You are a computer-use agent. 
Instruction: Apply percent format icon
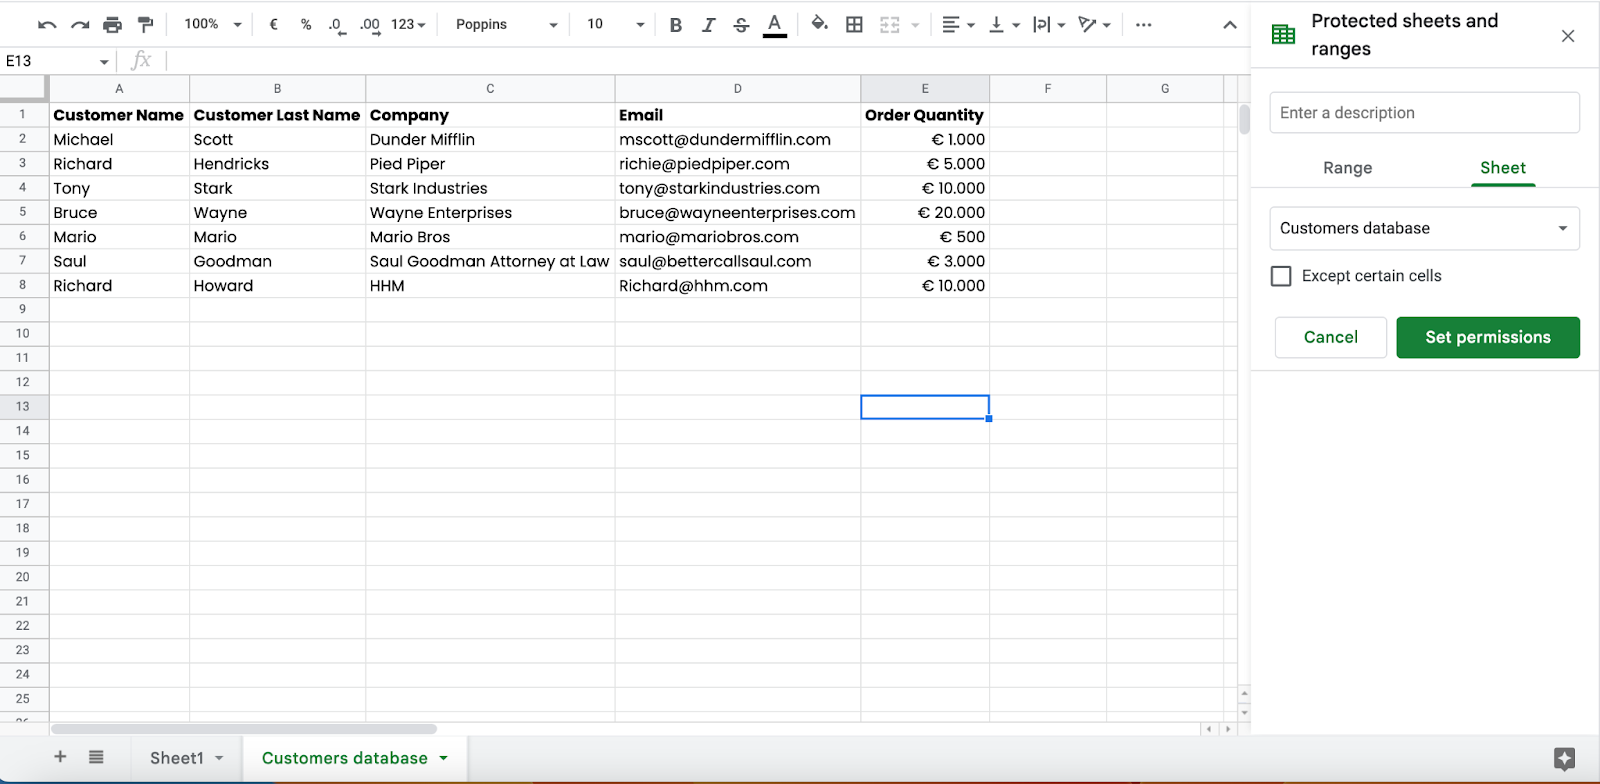(306, 24)
